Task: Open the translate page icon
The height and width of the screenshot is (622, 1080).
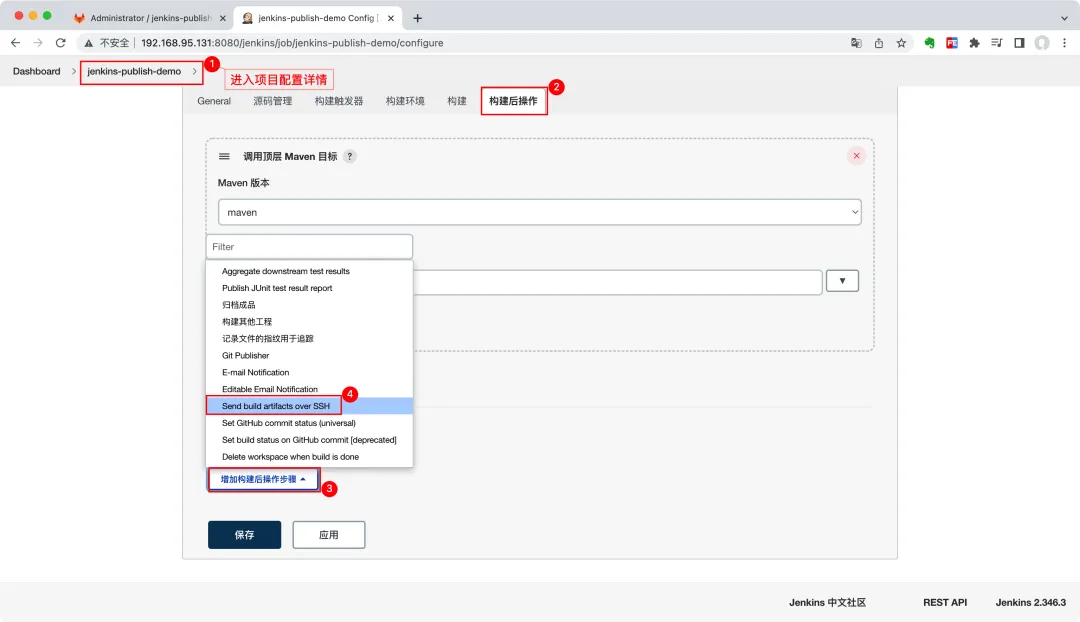Action: click(856, 43)
